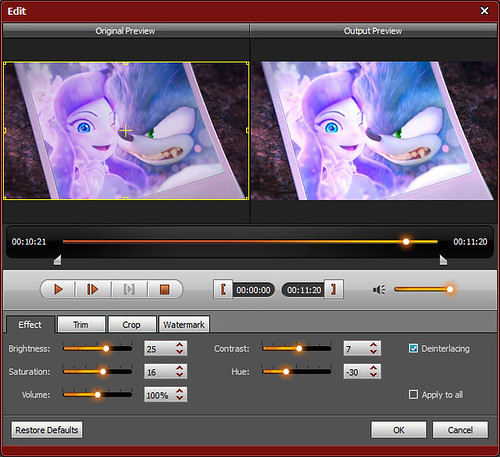Viewport: 500px width, 457px height.
Task: Click the playback volume slider knob
Action: [x=450, y=289]
